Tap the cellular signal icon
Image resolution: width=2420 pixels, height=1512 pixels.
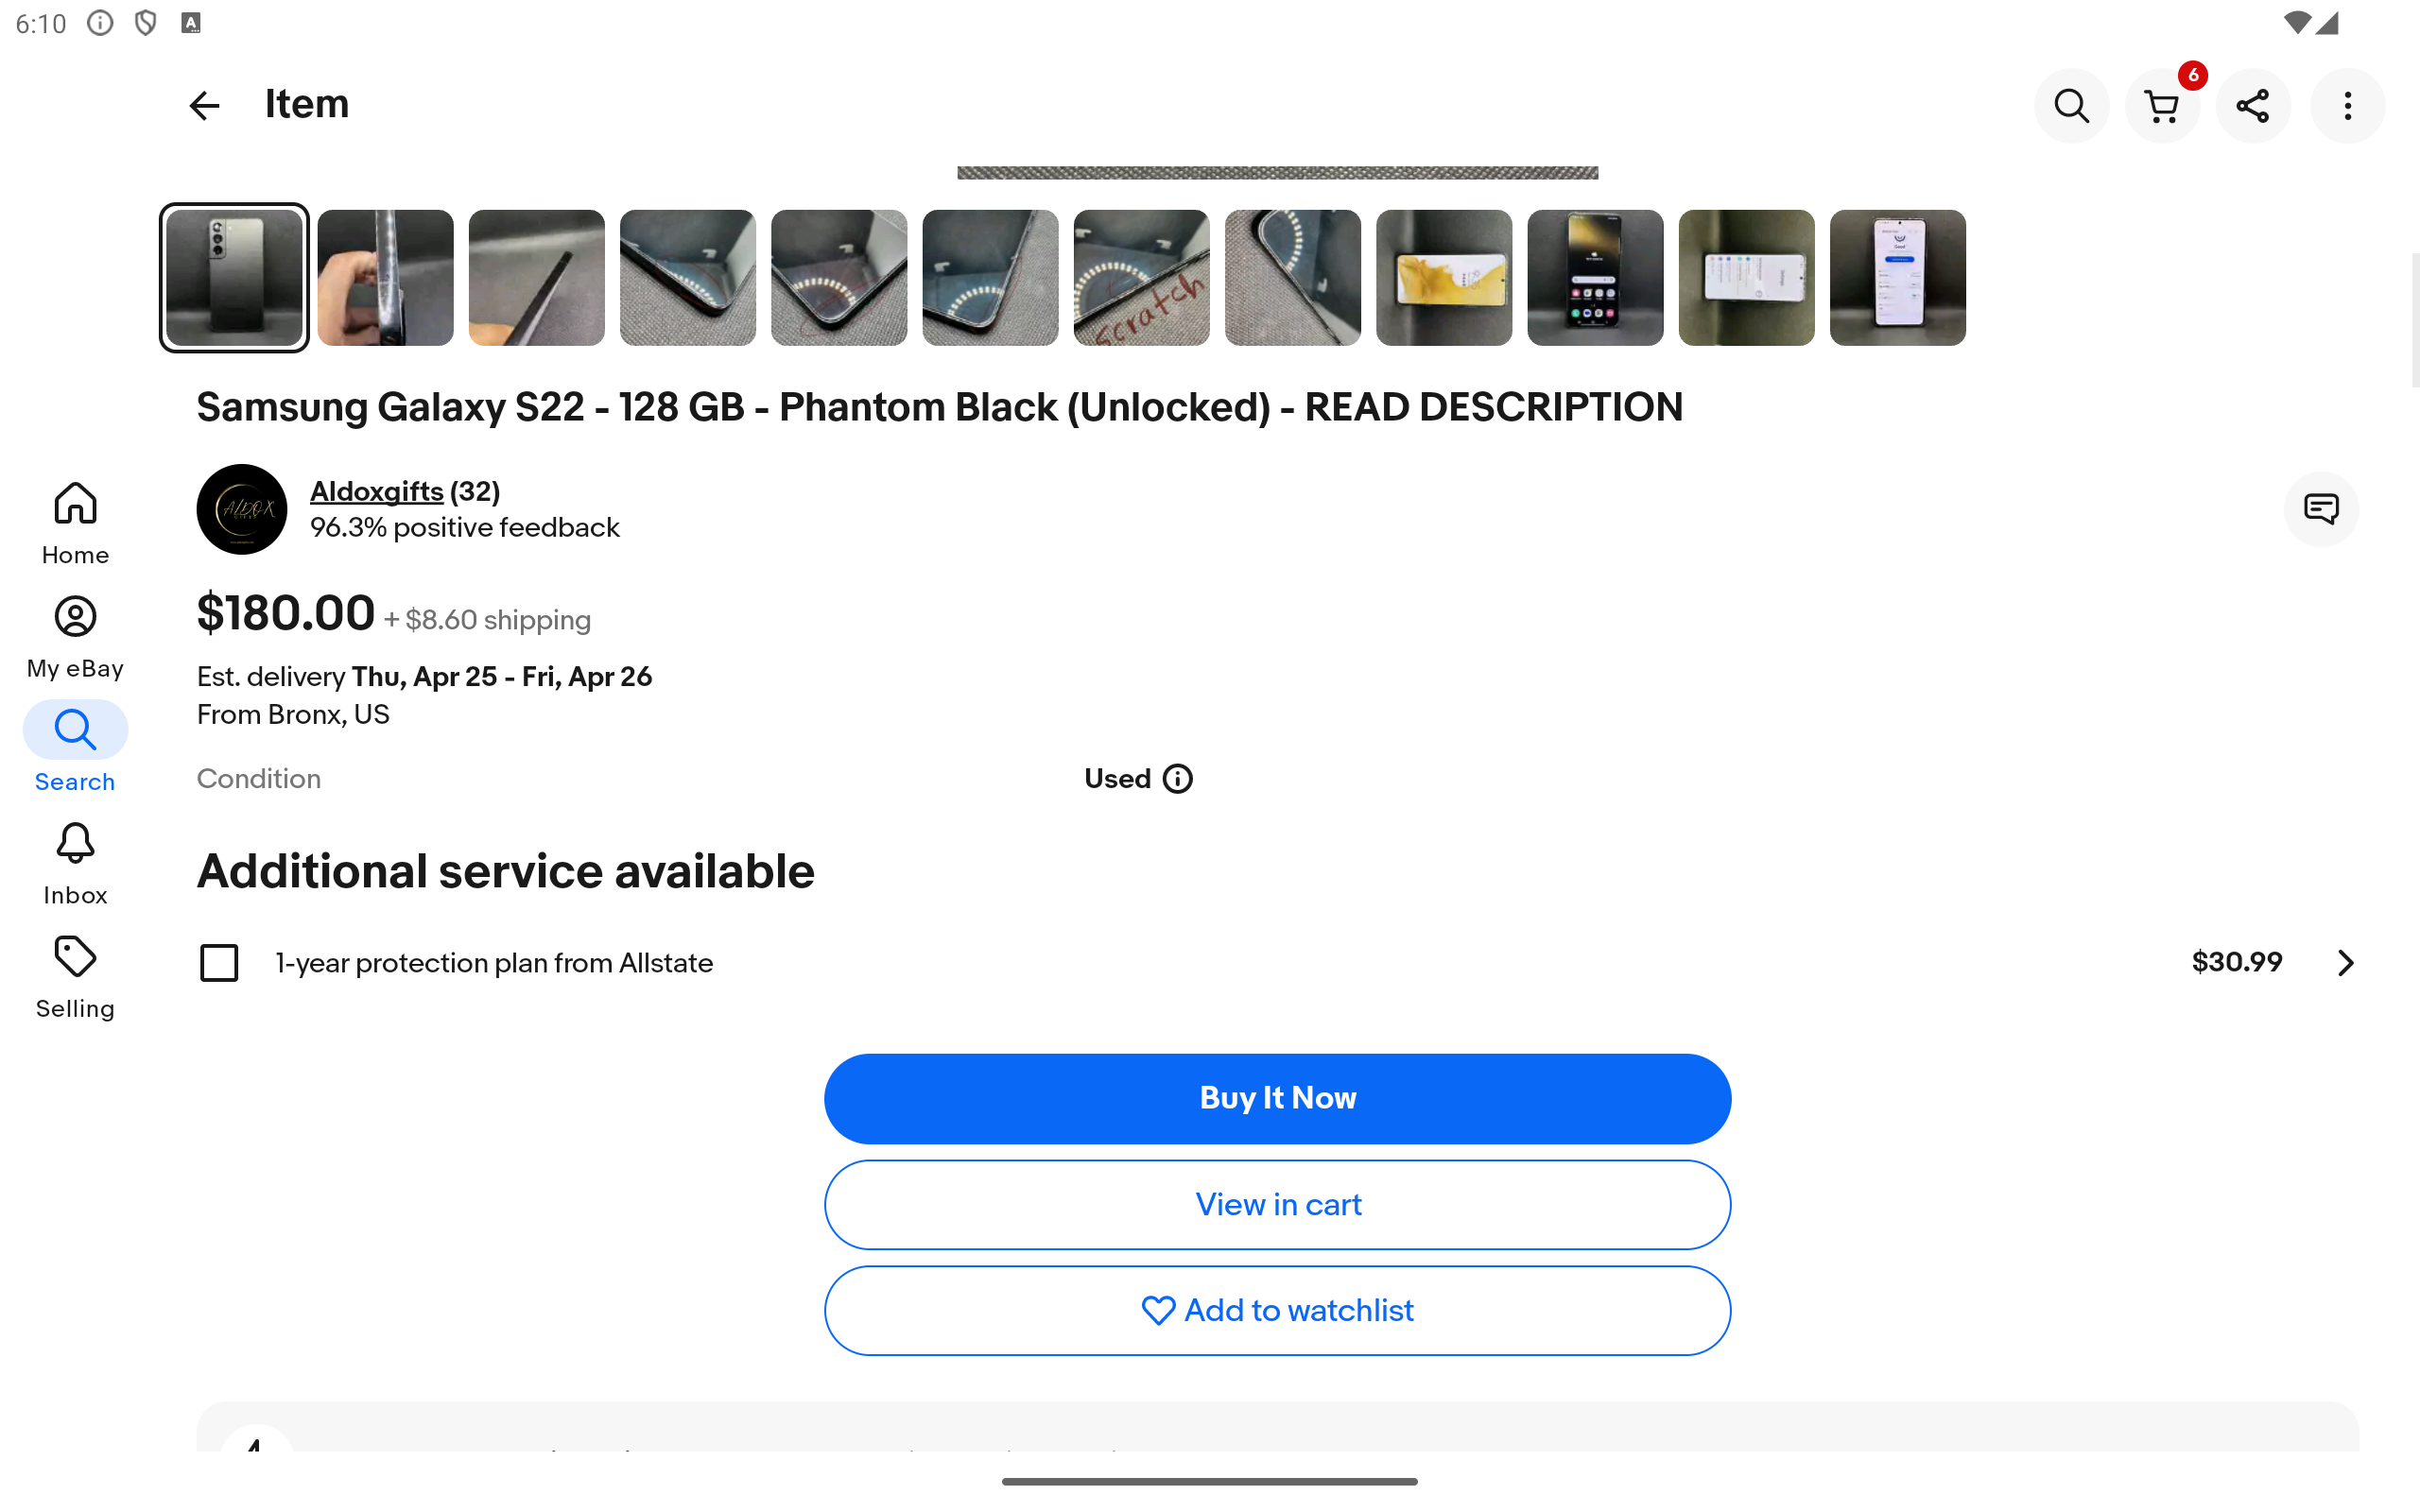click(x=2326, y=23)
